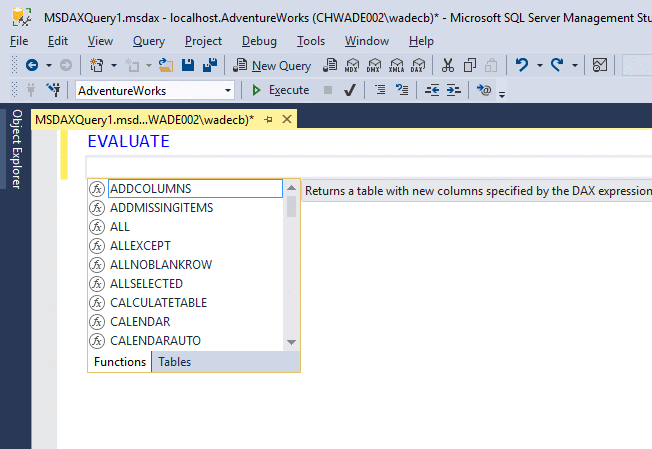Click the Save All icon

point(211,65)
